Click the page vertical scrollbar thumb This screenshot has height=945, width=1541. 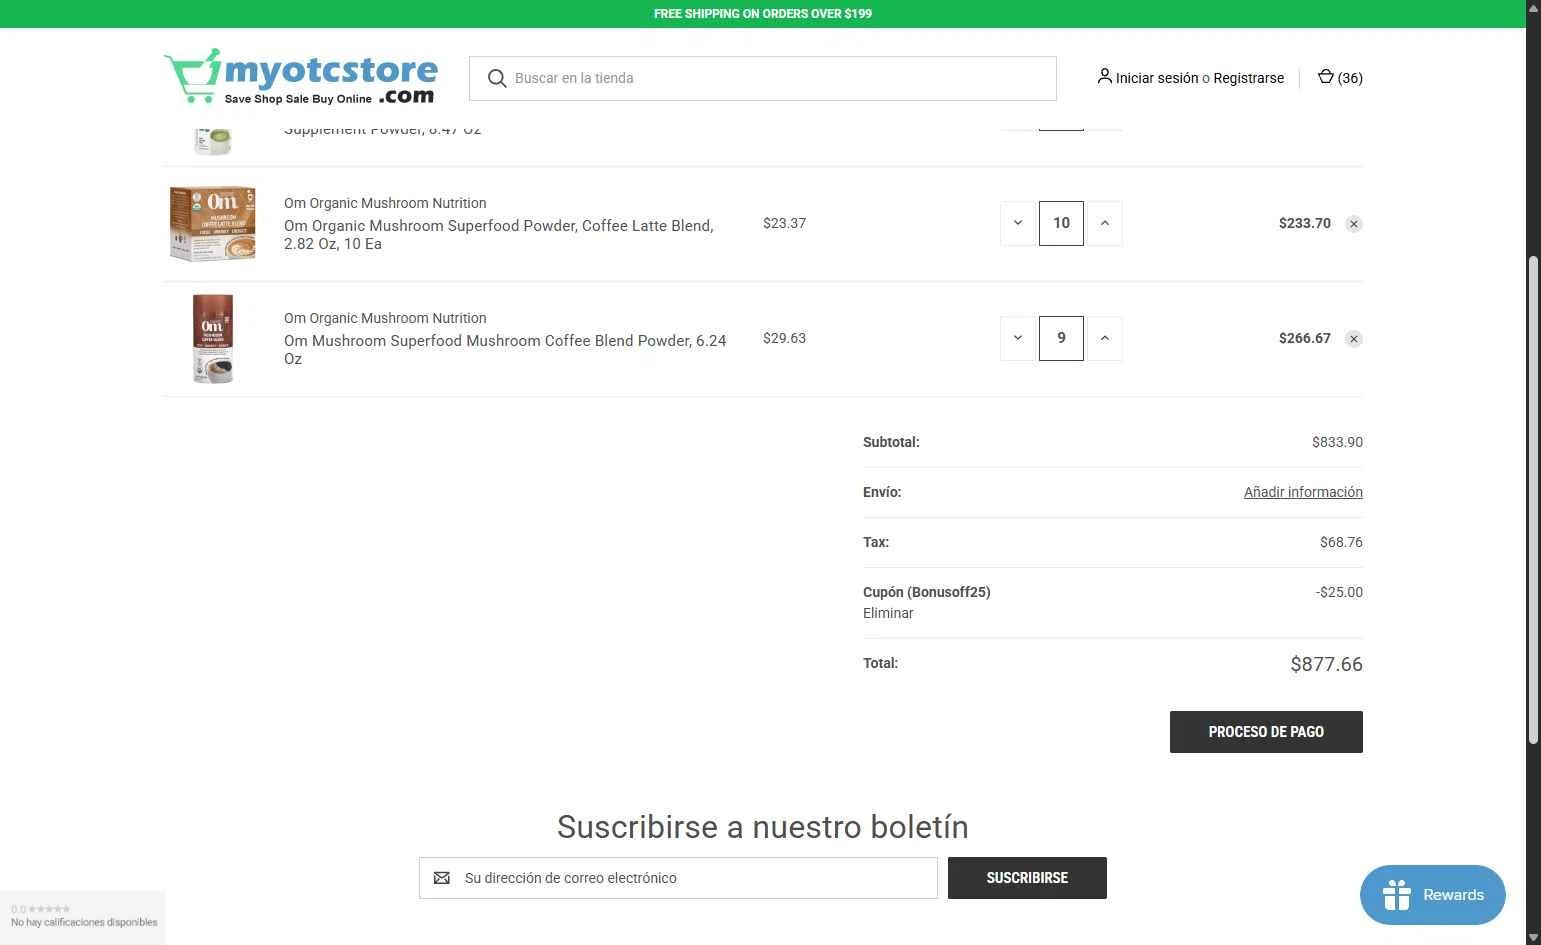[x=1533, y=500]
